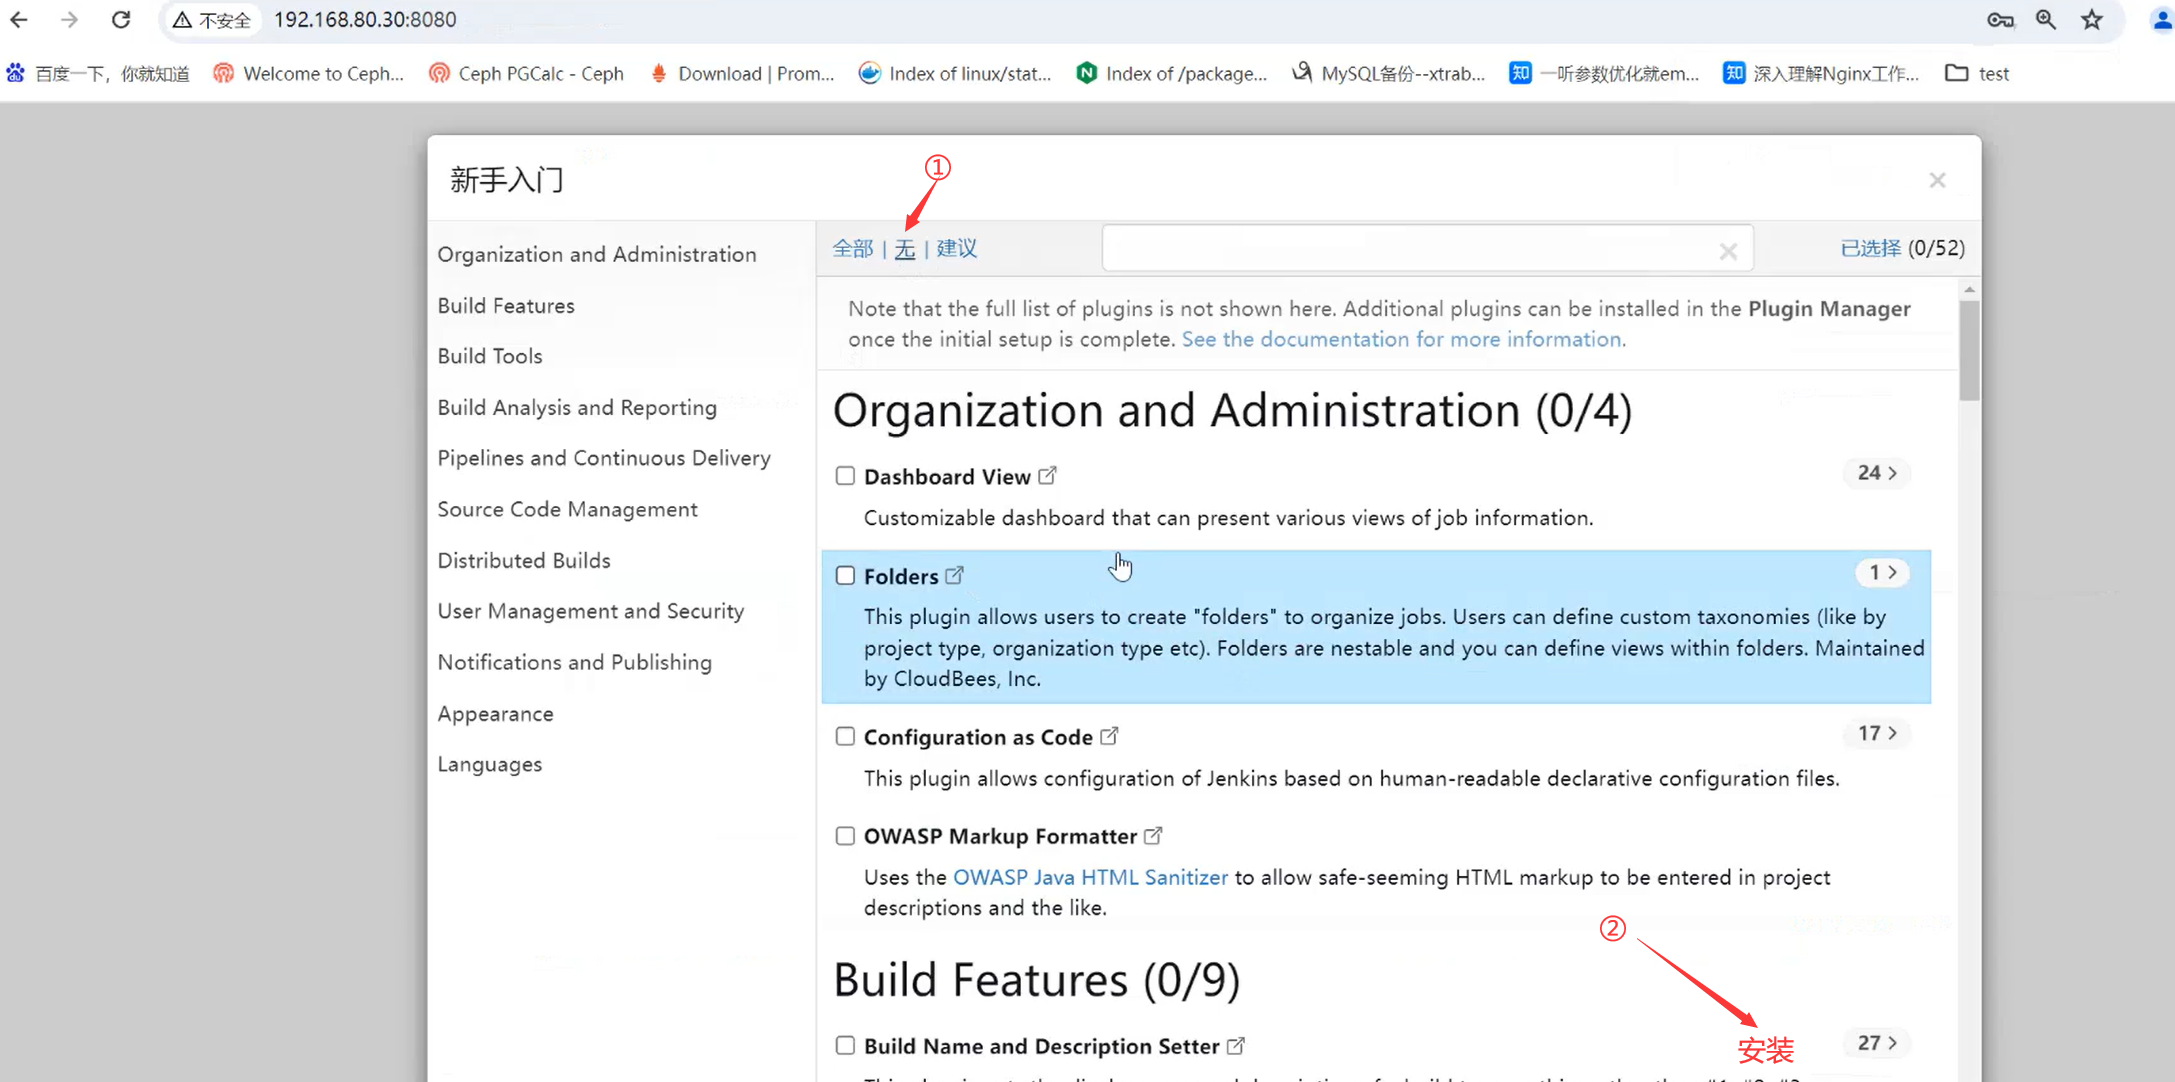Open Dashboard View external link icon
This screenshot has height=1082, width=2175.
(x=1047, y=475)
